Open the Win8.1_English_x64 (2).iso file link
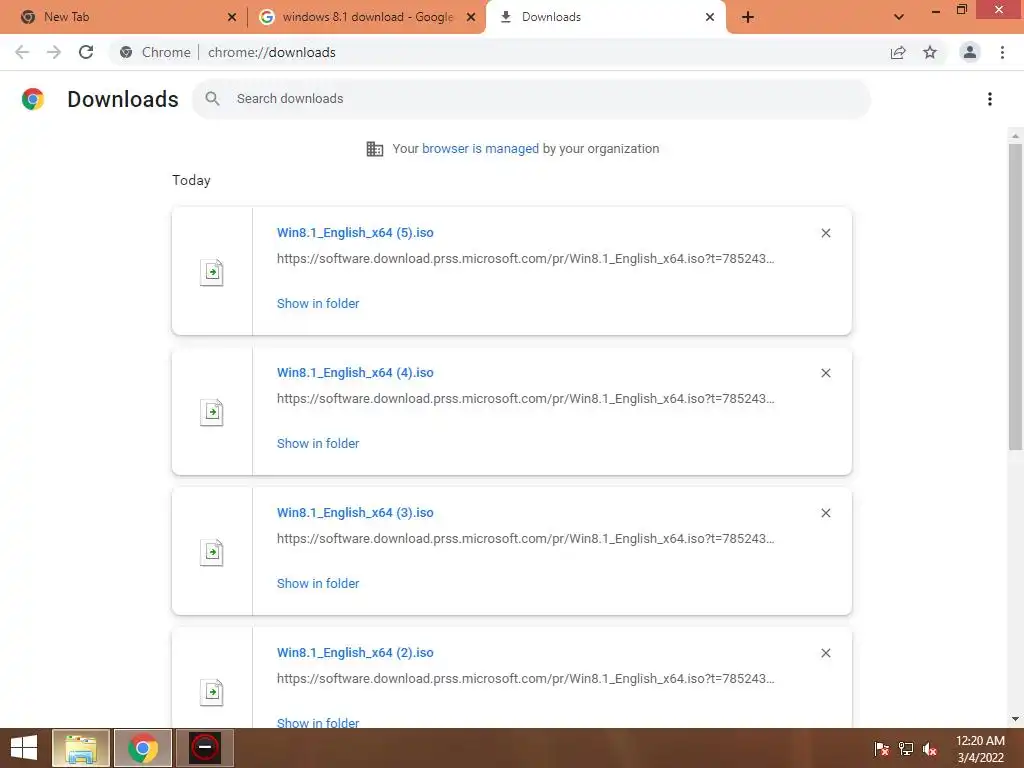 355,652
